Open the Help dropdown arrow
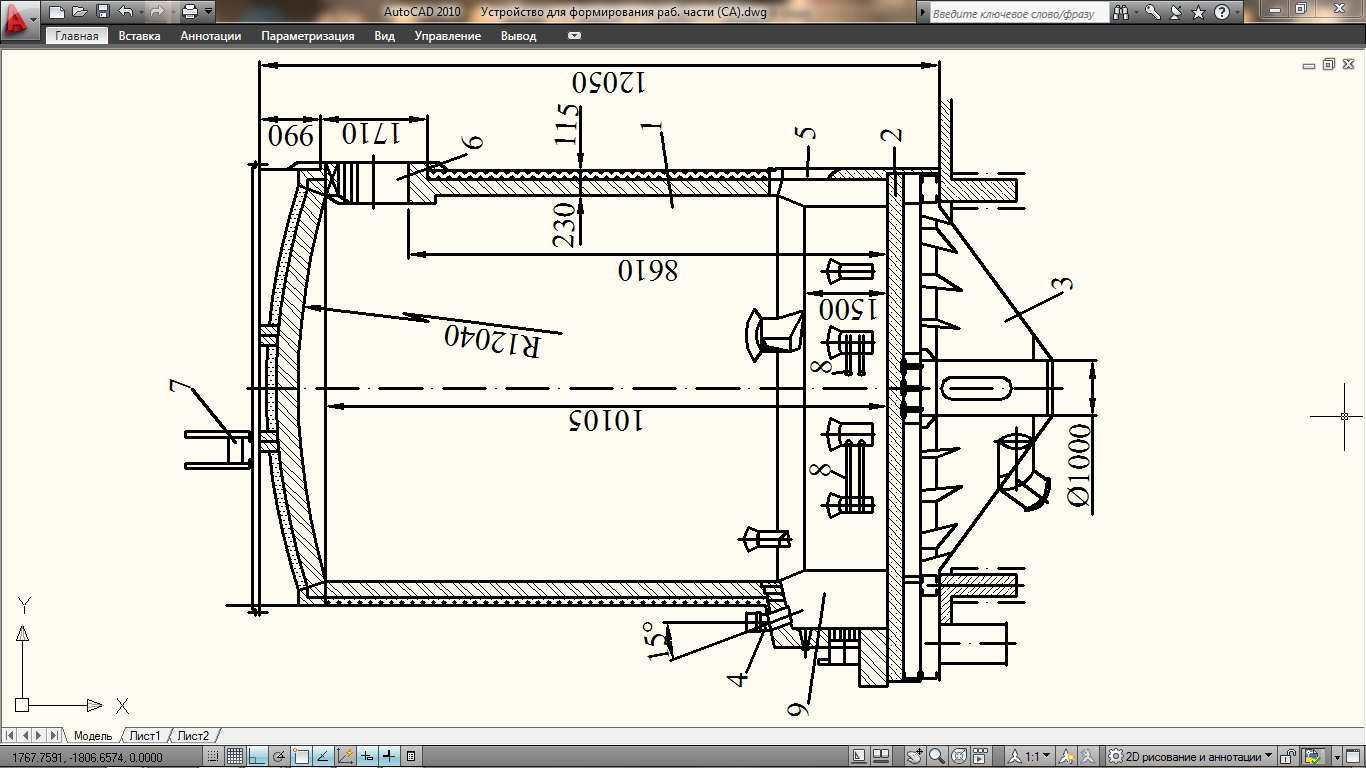Image resolution: width=1366 pixels, height=768 pixels. coord(1236,13)
